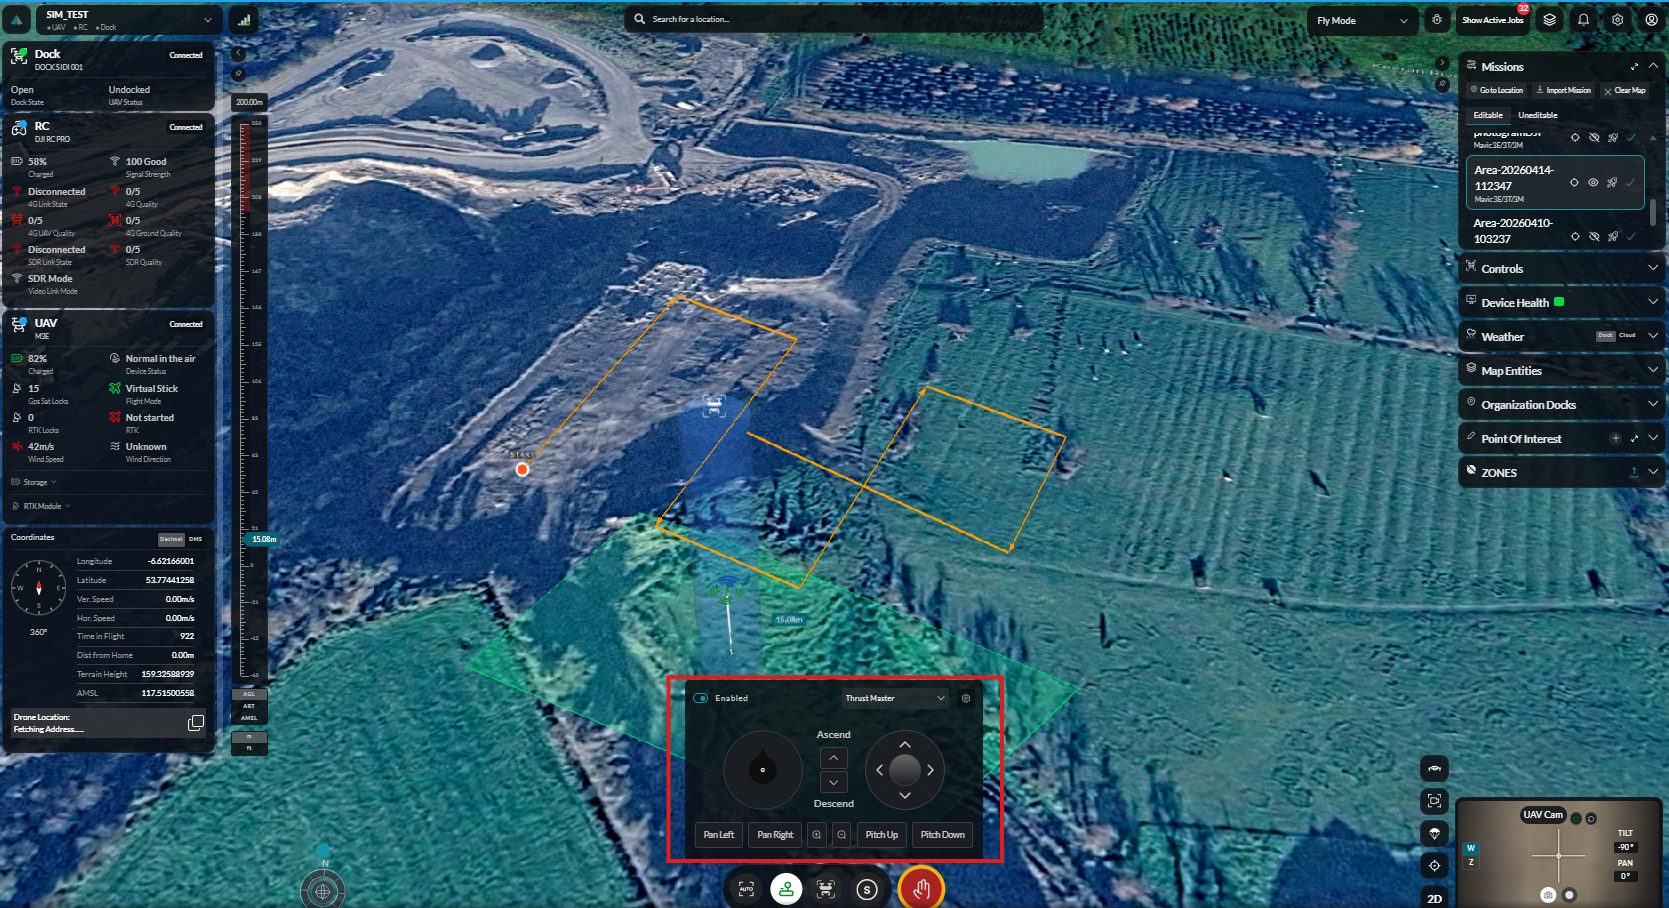The image size is (1669, 908).
Task: Launch the Area-20260414-112347 mission rocket icon
Action: pos(1612,183)
